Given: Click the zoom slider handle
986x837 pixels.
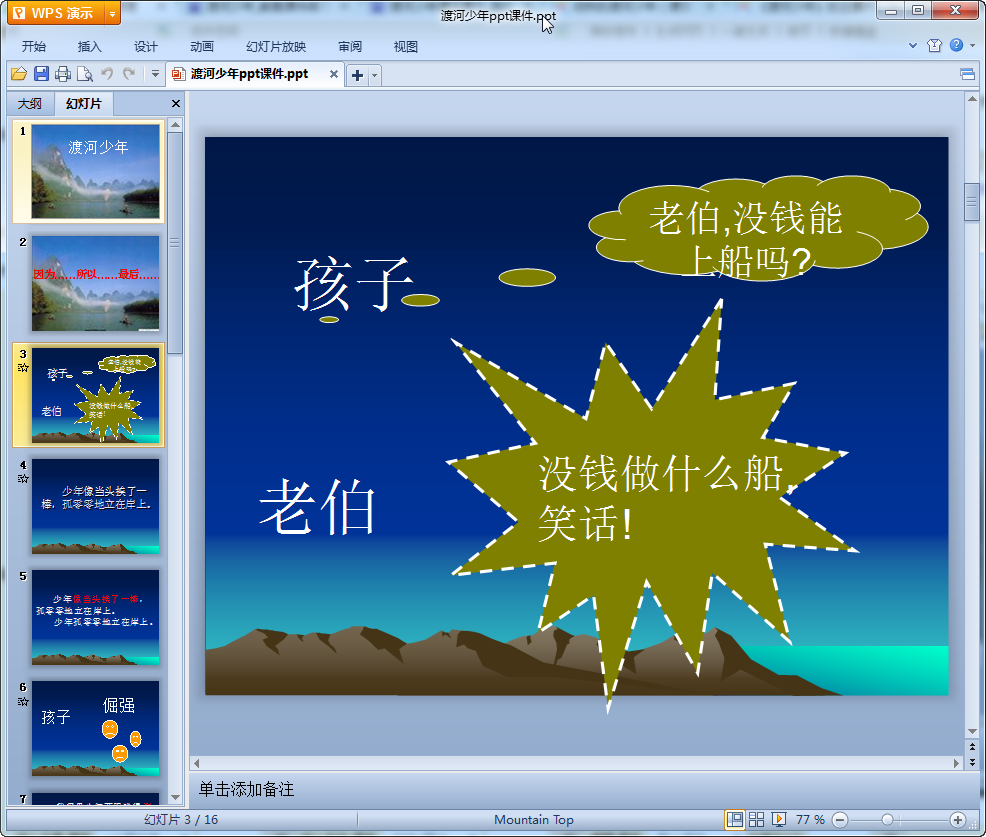Looking at the screenshot, I should click(887, 819).
